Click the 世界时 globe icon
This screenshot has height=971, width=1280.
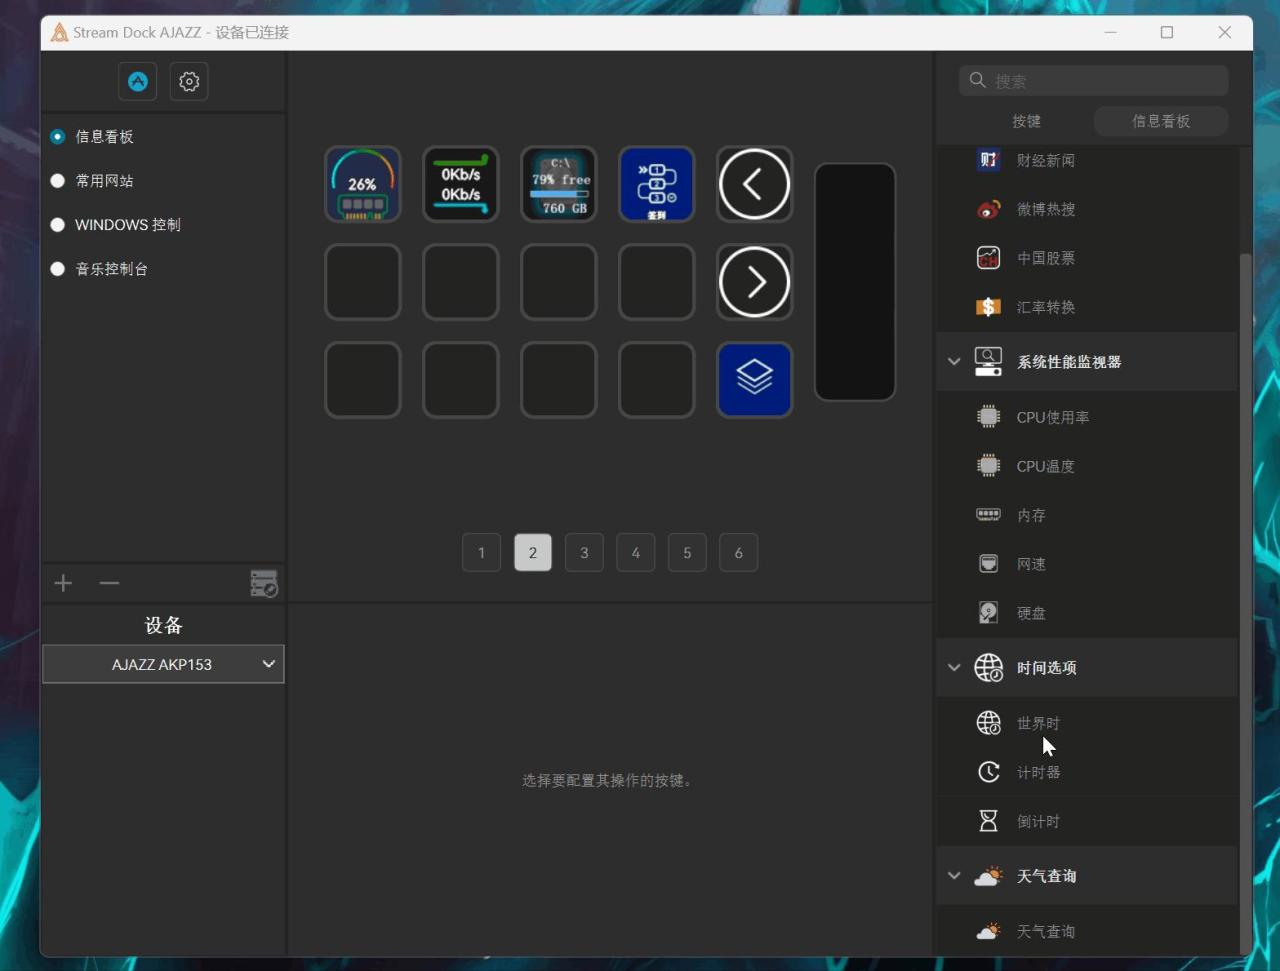988,723
